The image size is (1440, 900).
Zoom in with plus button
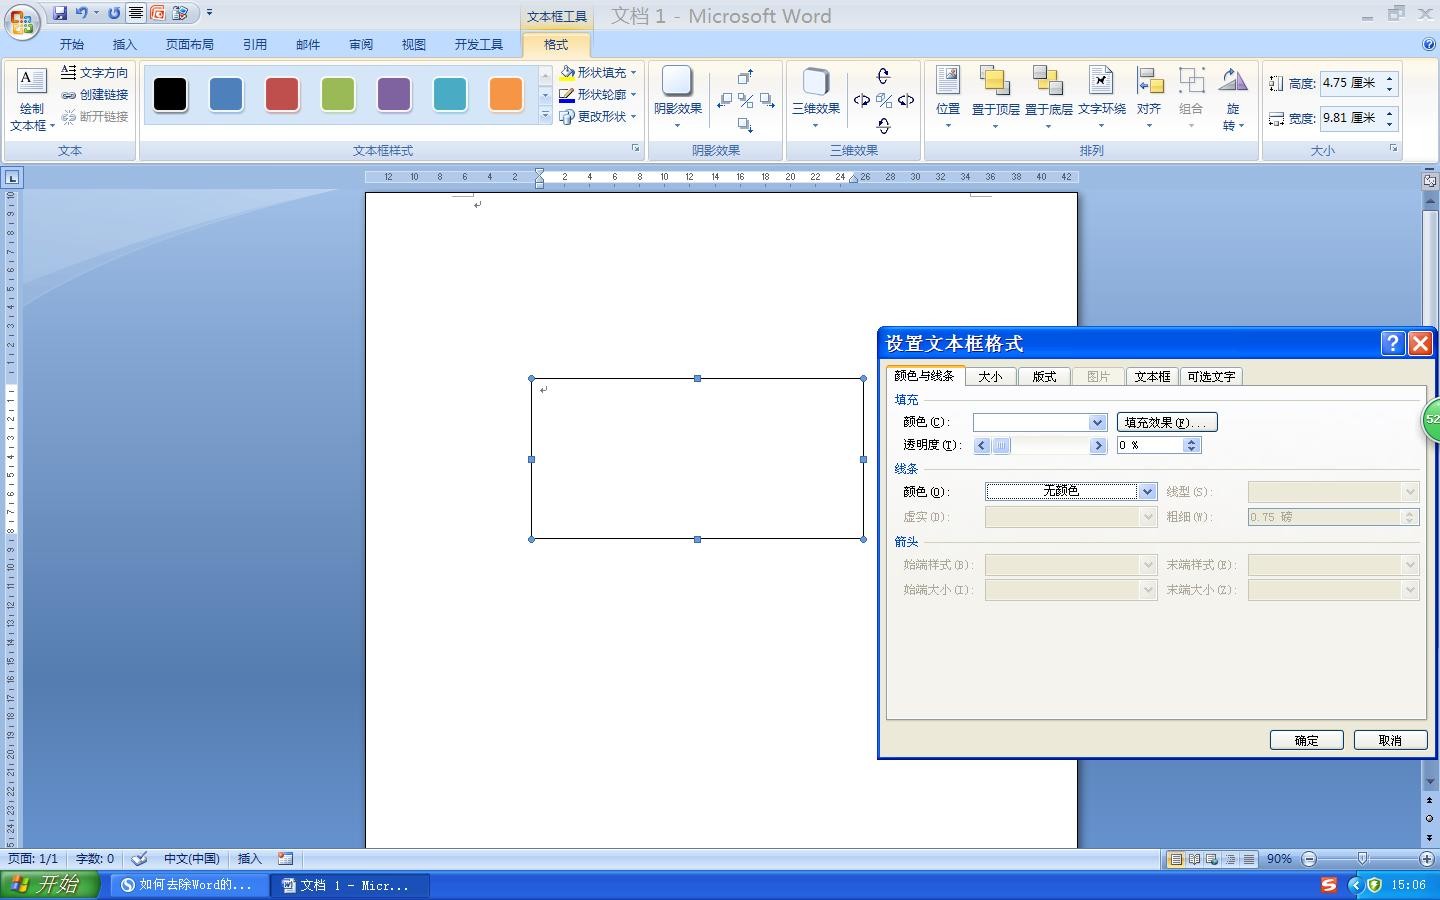click(1427, 859)
